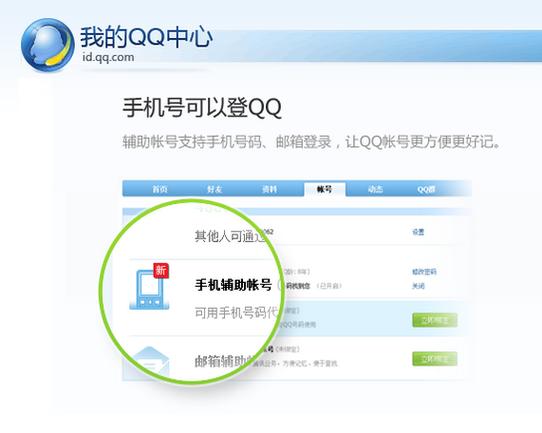Click the 其他人可通过 text
This screenshot has height=433, width=542.
click(x=231, y=236)
